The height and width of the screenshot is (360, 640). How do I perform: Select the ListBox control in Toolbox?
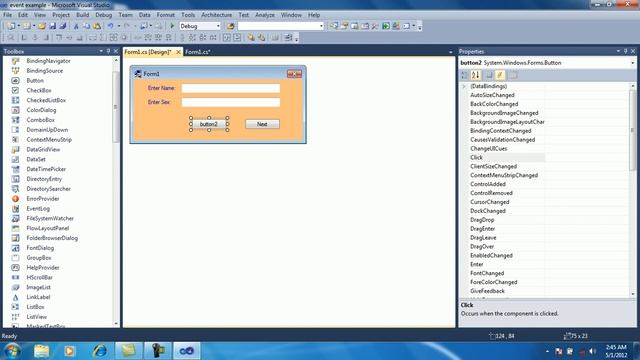(x=35, y=307)
